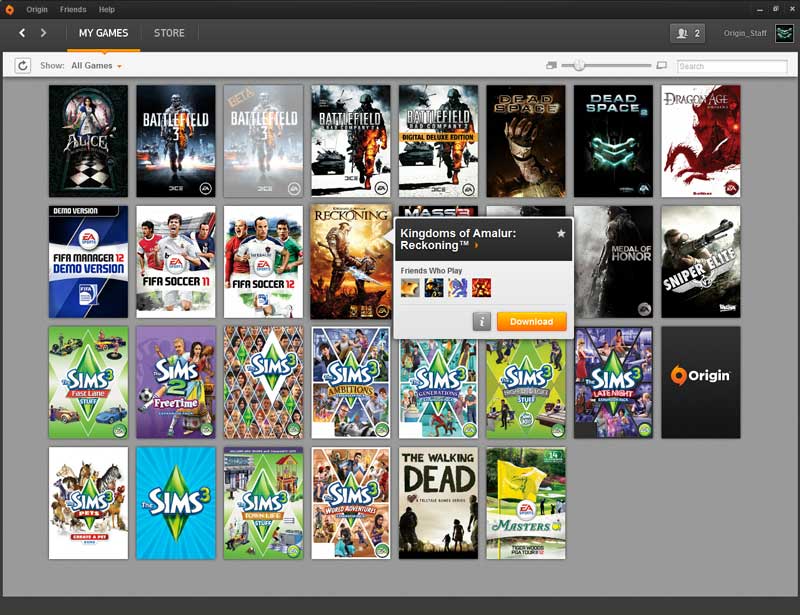Select the Dragon Age Origins tile
800x615 pixels.
pos(701,141)
